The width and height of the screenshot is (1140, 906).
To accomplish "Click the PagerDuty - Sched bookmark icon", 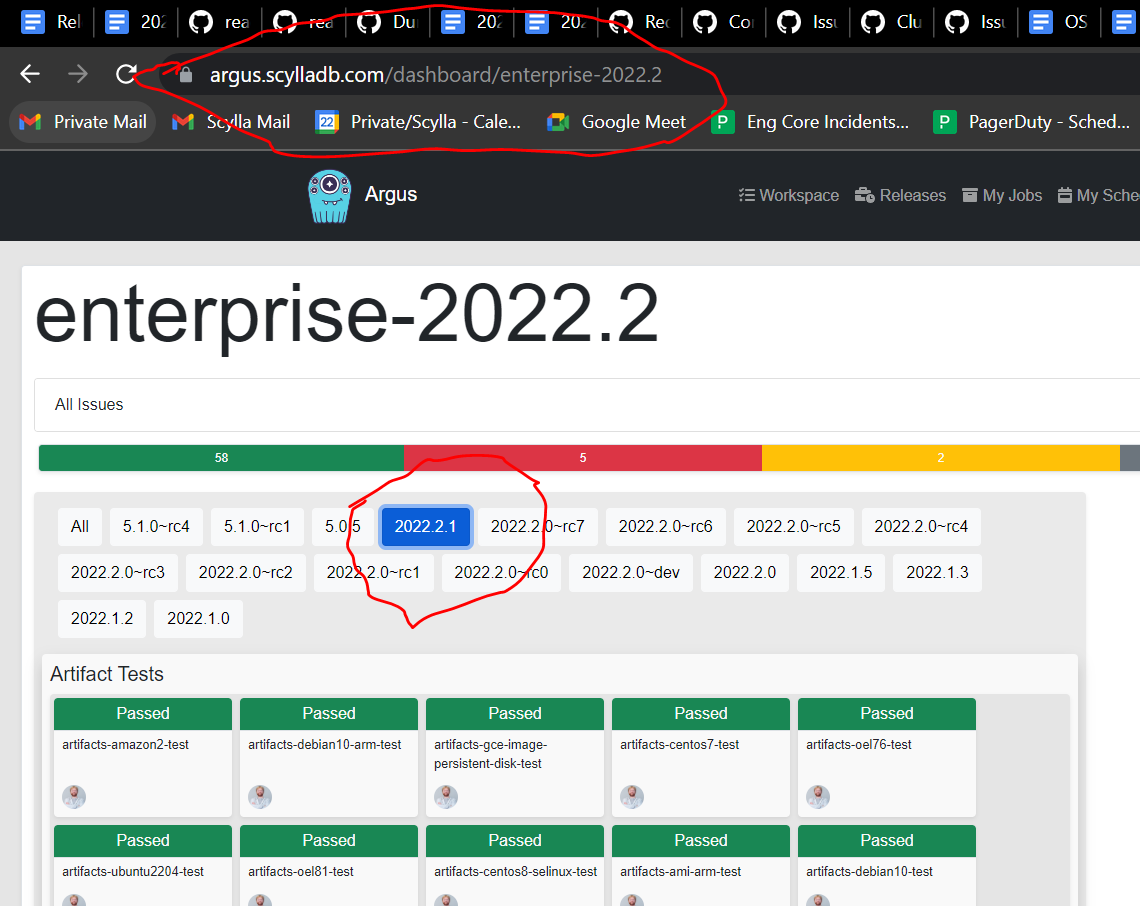I will point(944,122).
